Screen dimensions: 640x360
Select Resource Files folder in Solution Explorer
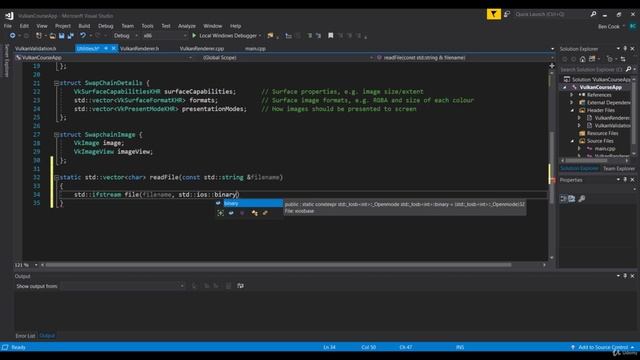602,133
